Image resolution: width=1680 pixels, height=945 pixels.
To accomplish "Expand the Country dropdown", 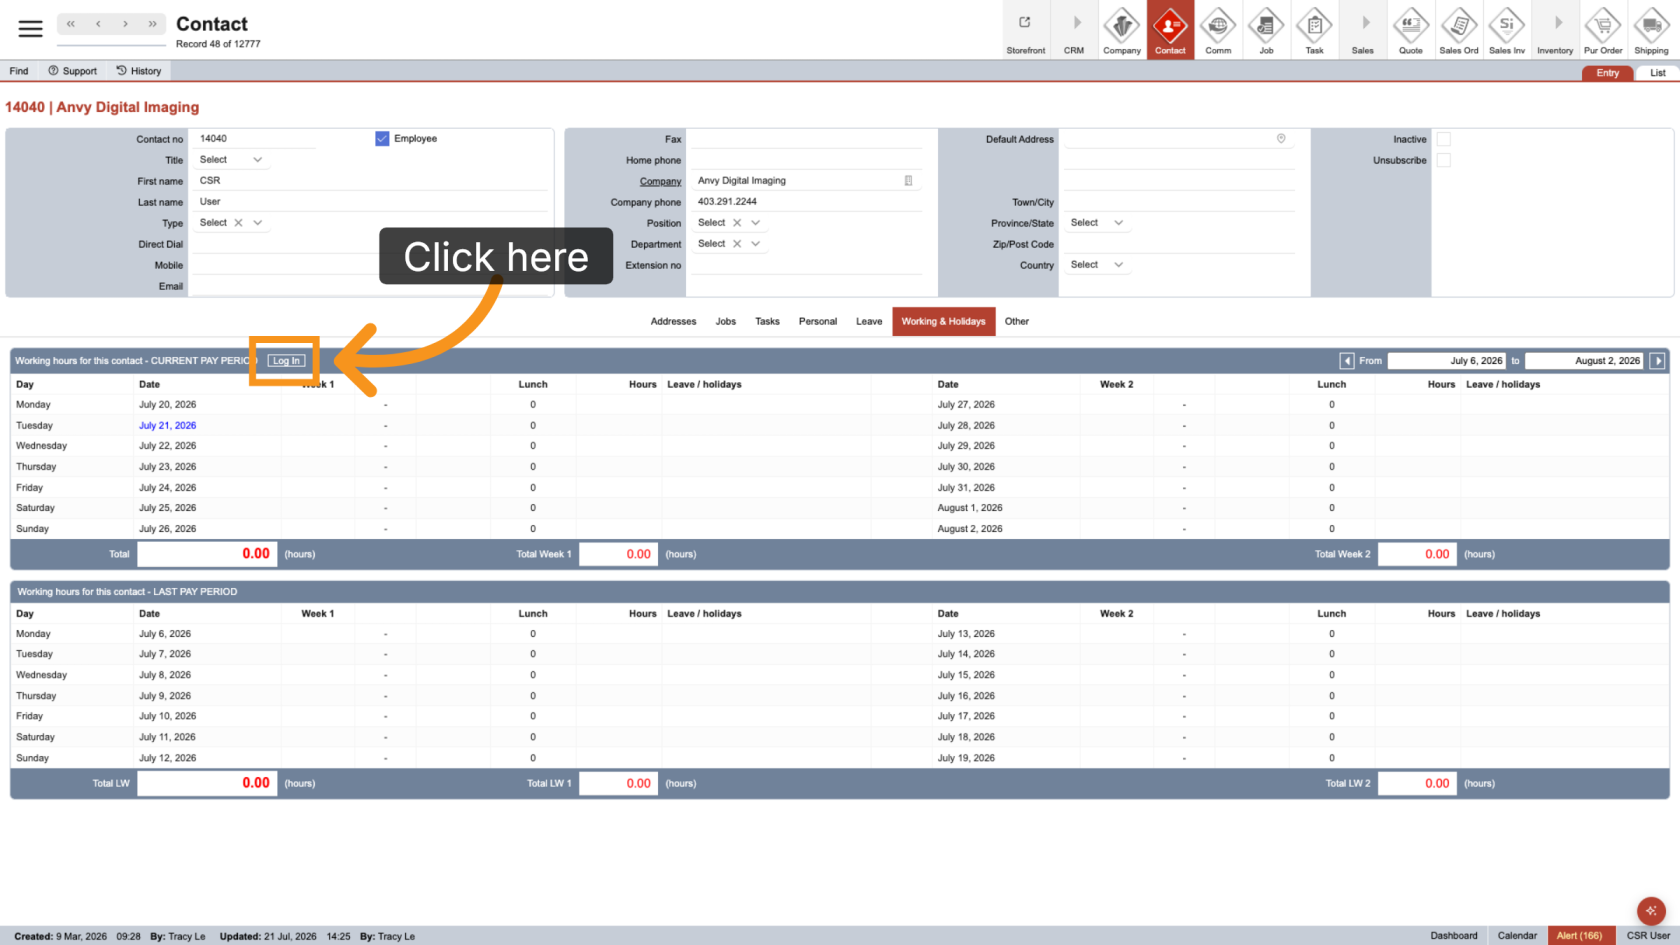I will pyautogui.click(x=1097, y=265).
